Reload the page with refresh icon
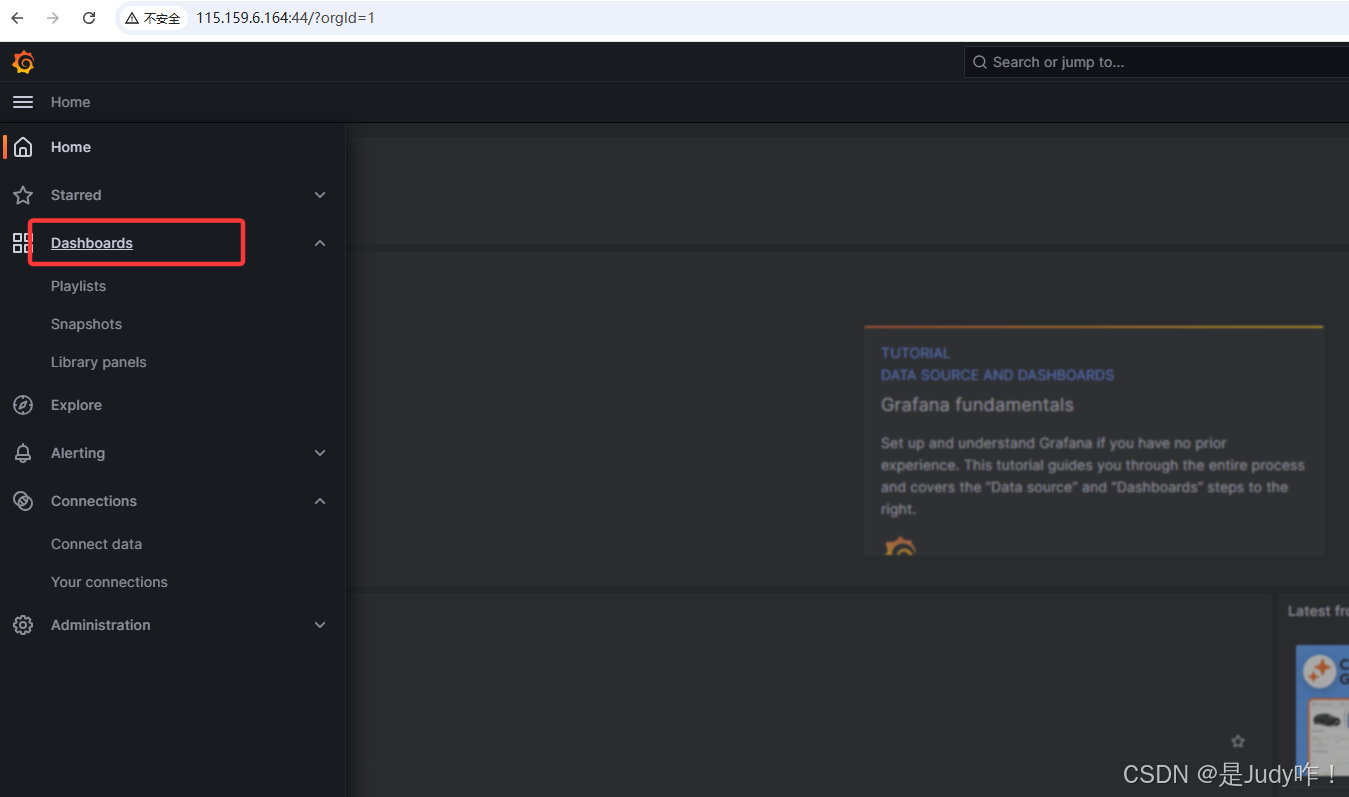 coord(89,18)
